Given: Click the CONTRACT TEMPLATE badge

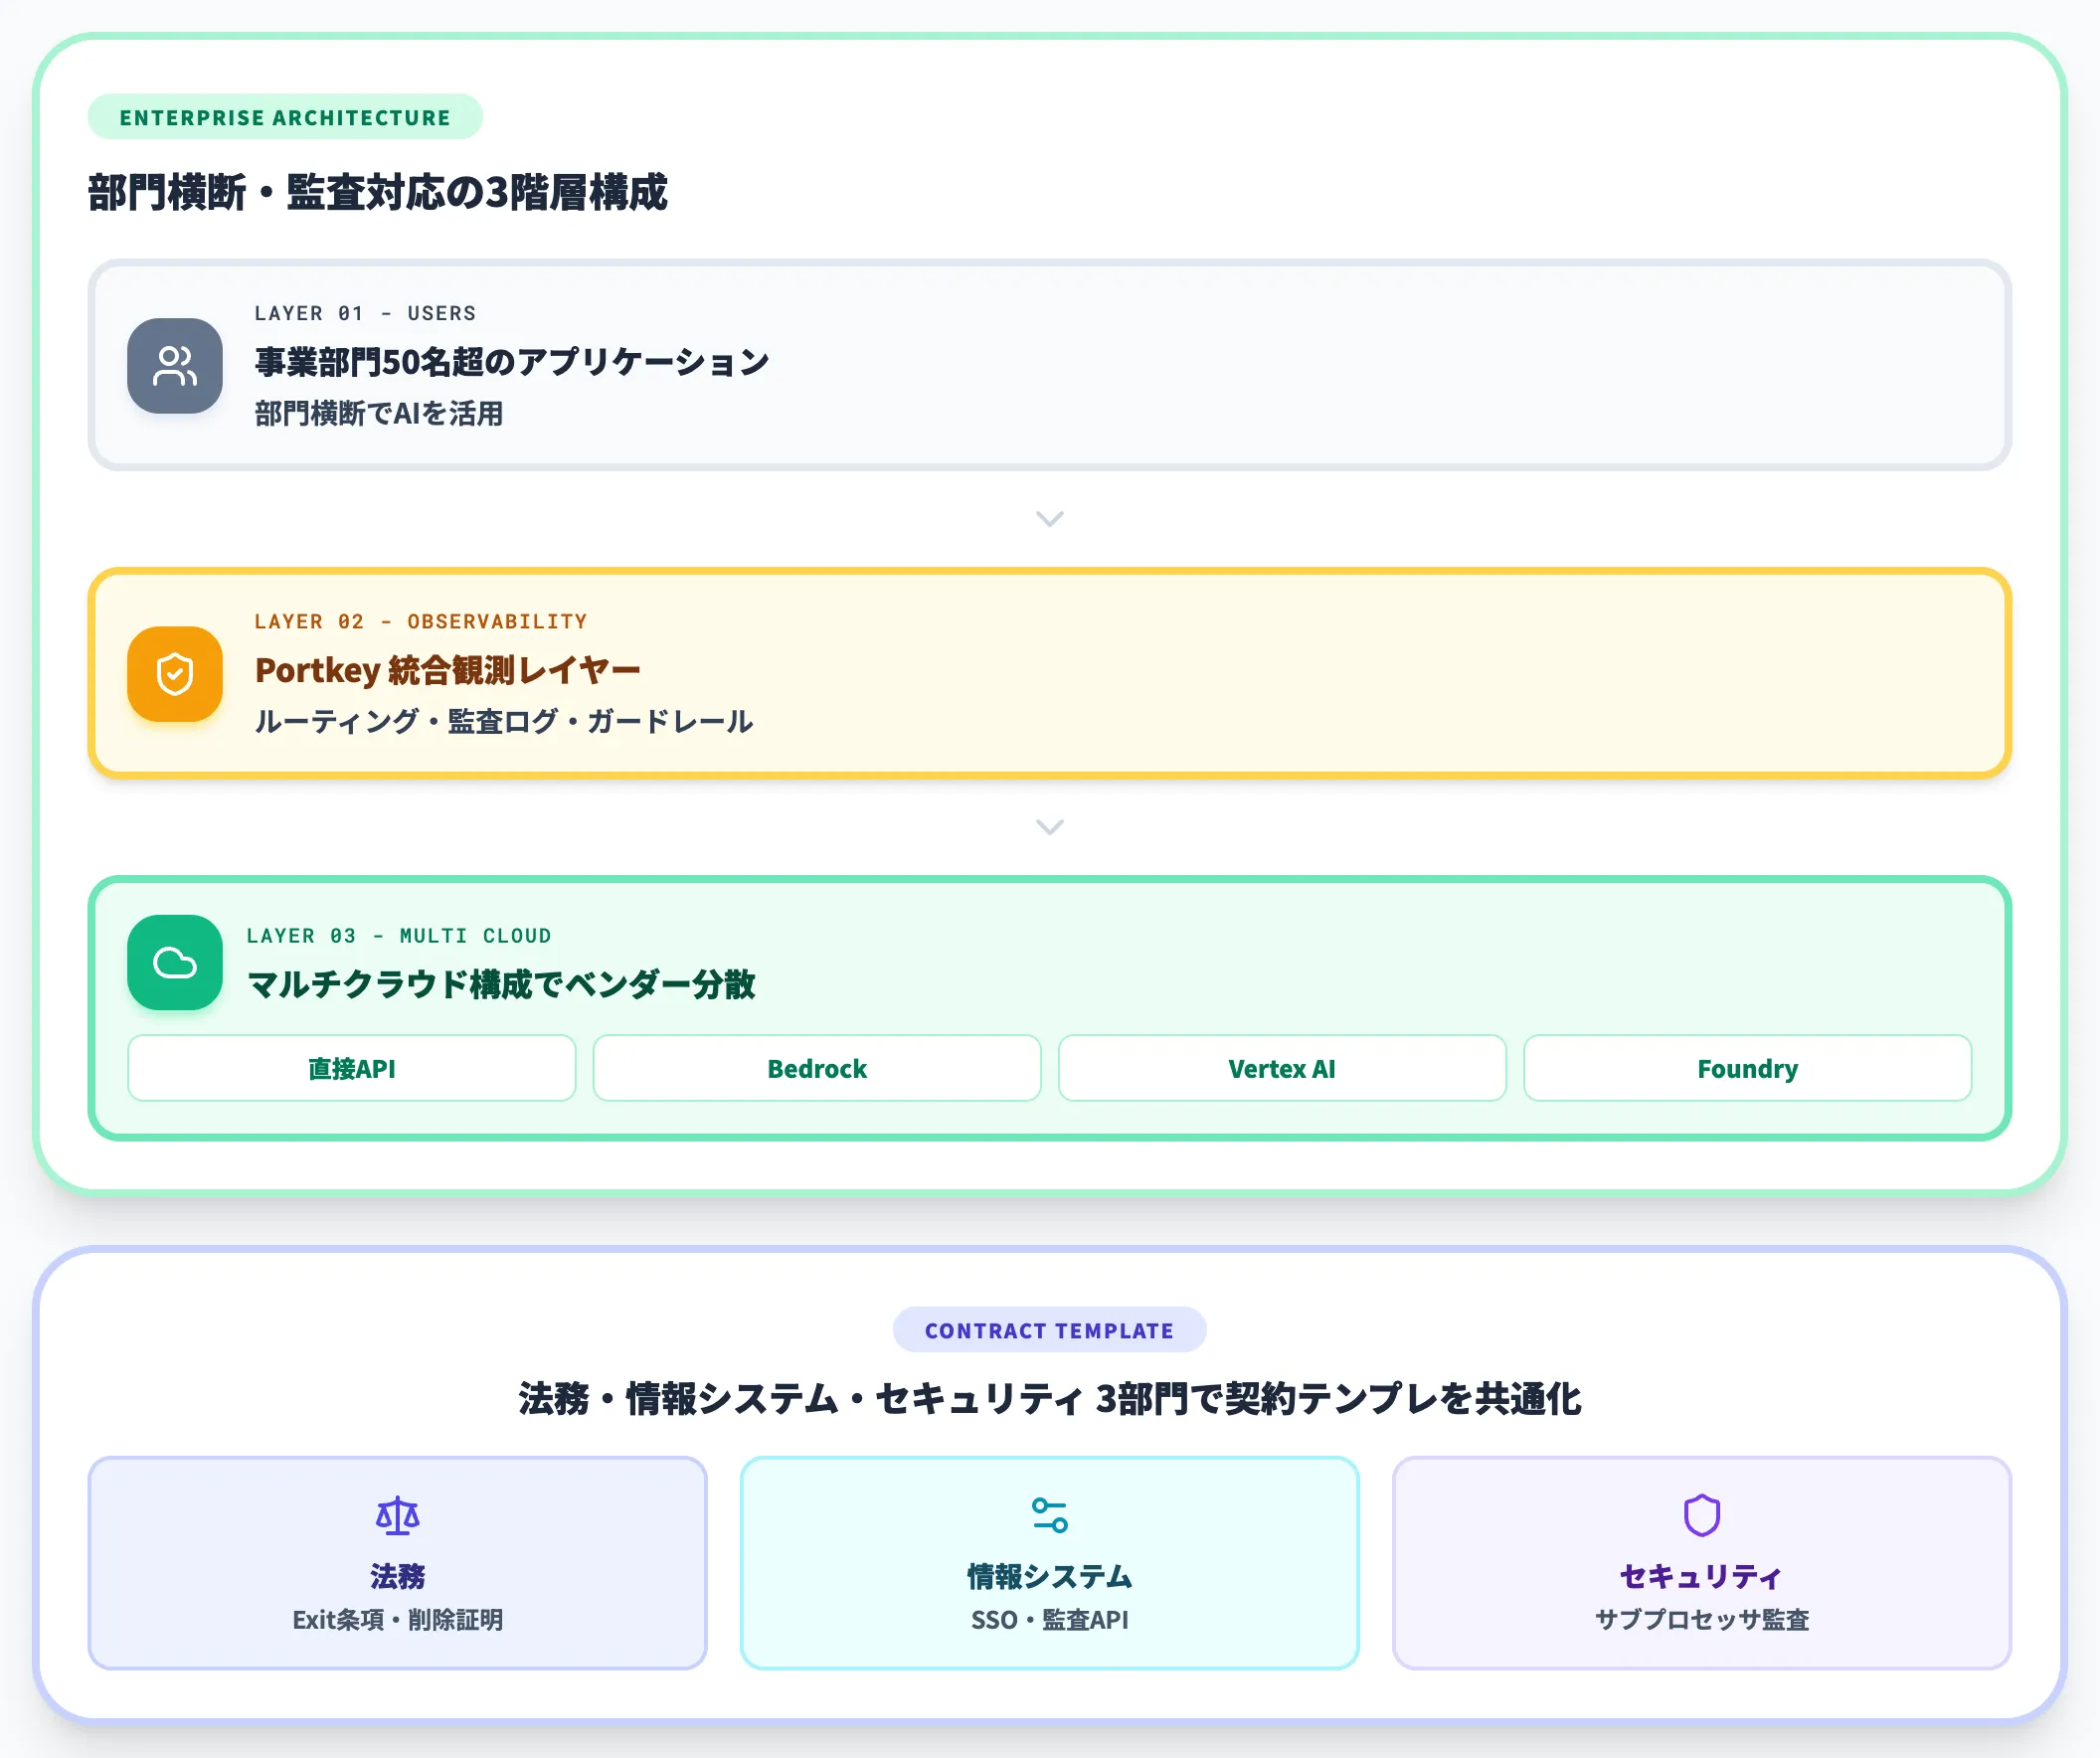Looking at the screenshot, I should (1050, 1330).
